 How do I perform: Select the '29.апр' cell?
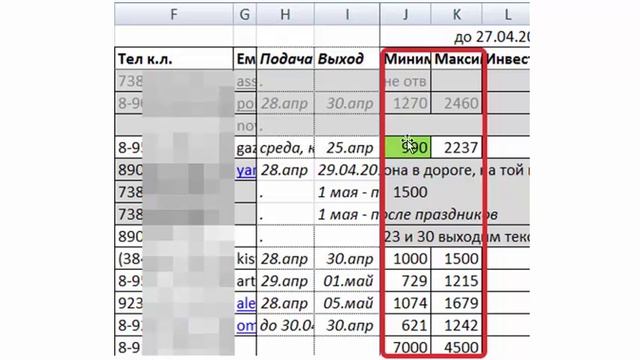click(x=285, y=281)
